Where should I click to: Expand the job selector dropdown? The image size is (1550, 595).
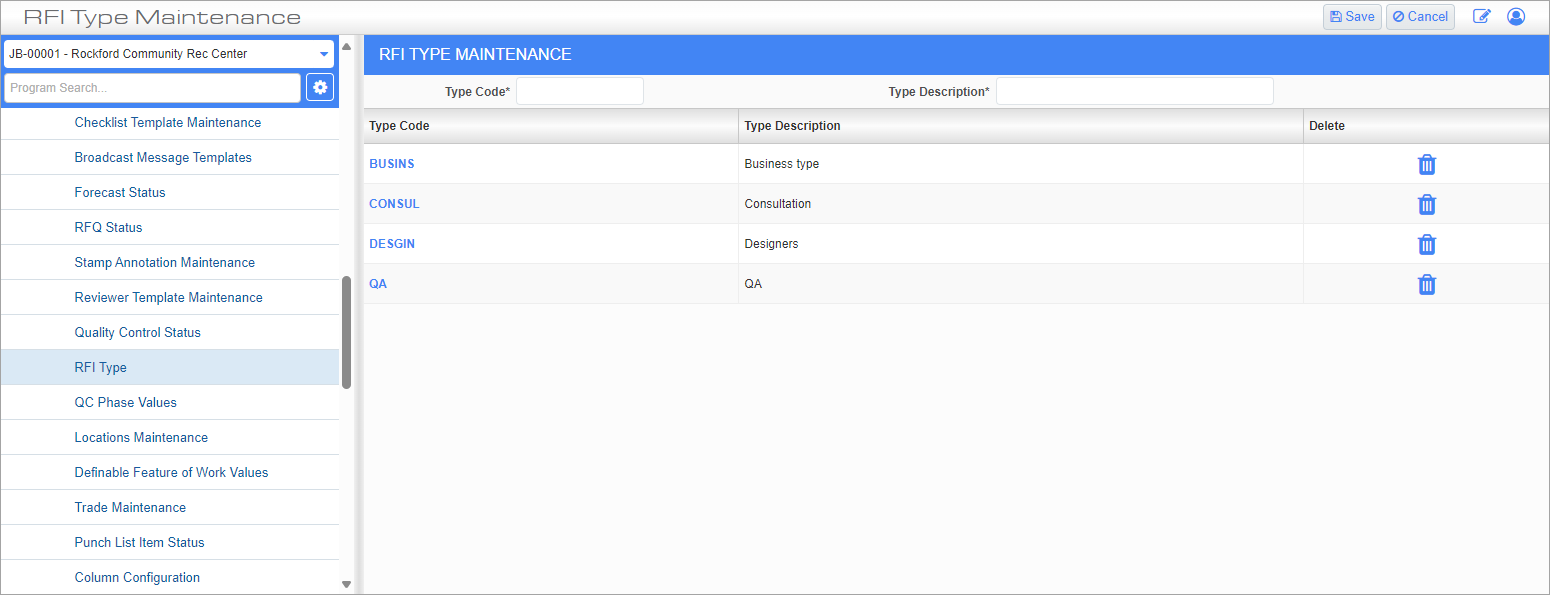coord(323,54)
